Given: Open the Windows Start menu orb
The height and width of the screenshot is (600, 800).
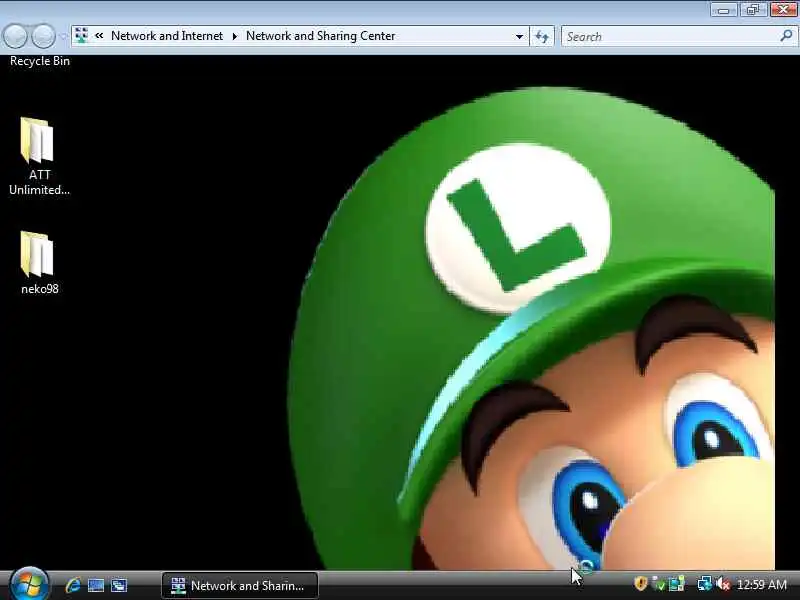Looking at the screenshot, I should pyautogui.click(x=29, y=584).
